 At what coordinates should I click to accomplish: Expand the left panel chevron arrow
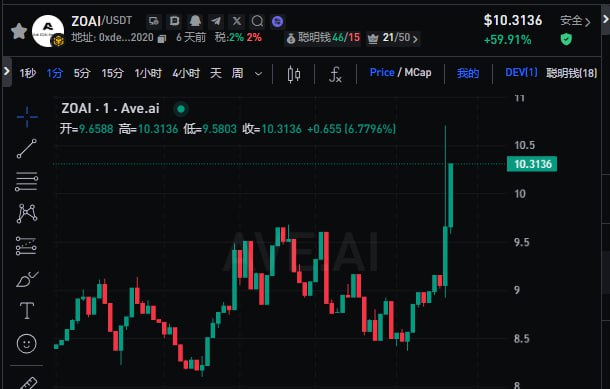coord(7,71)
